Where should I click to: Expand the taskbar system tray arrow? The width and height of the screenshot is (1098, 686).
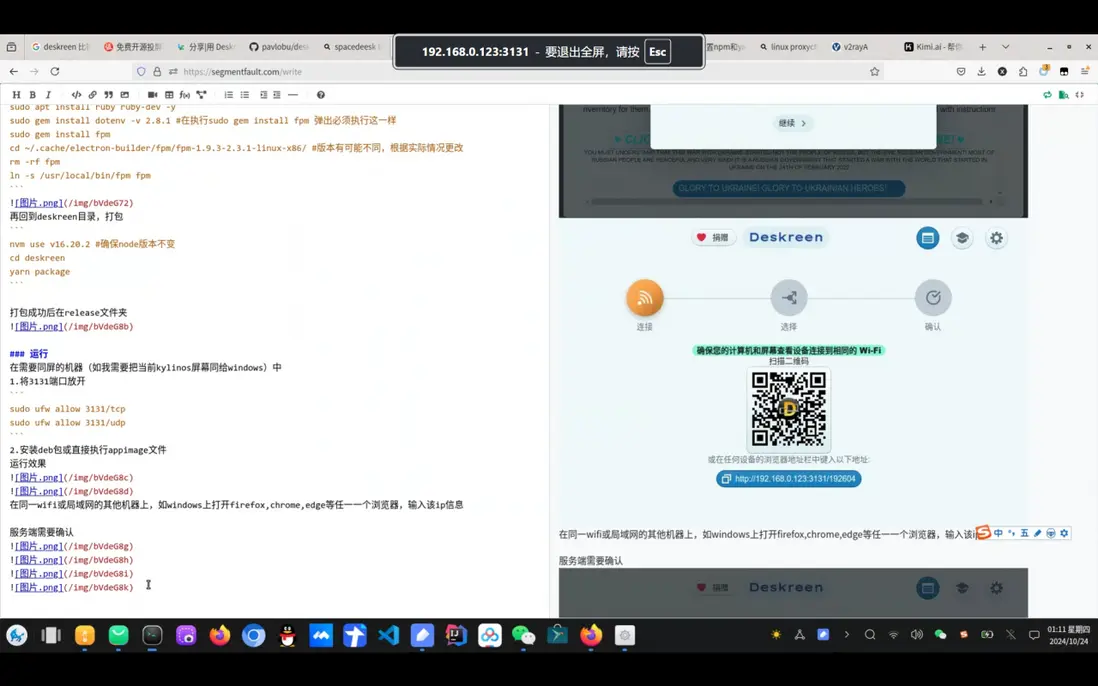[847, 634]
